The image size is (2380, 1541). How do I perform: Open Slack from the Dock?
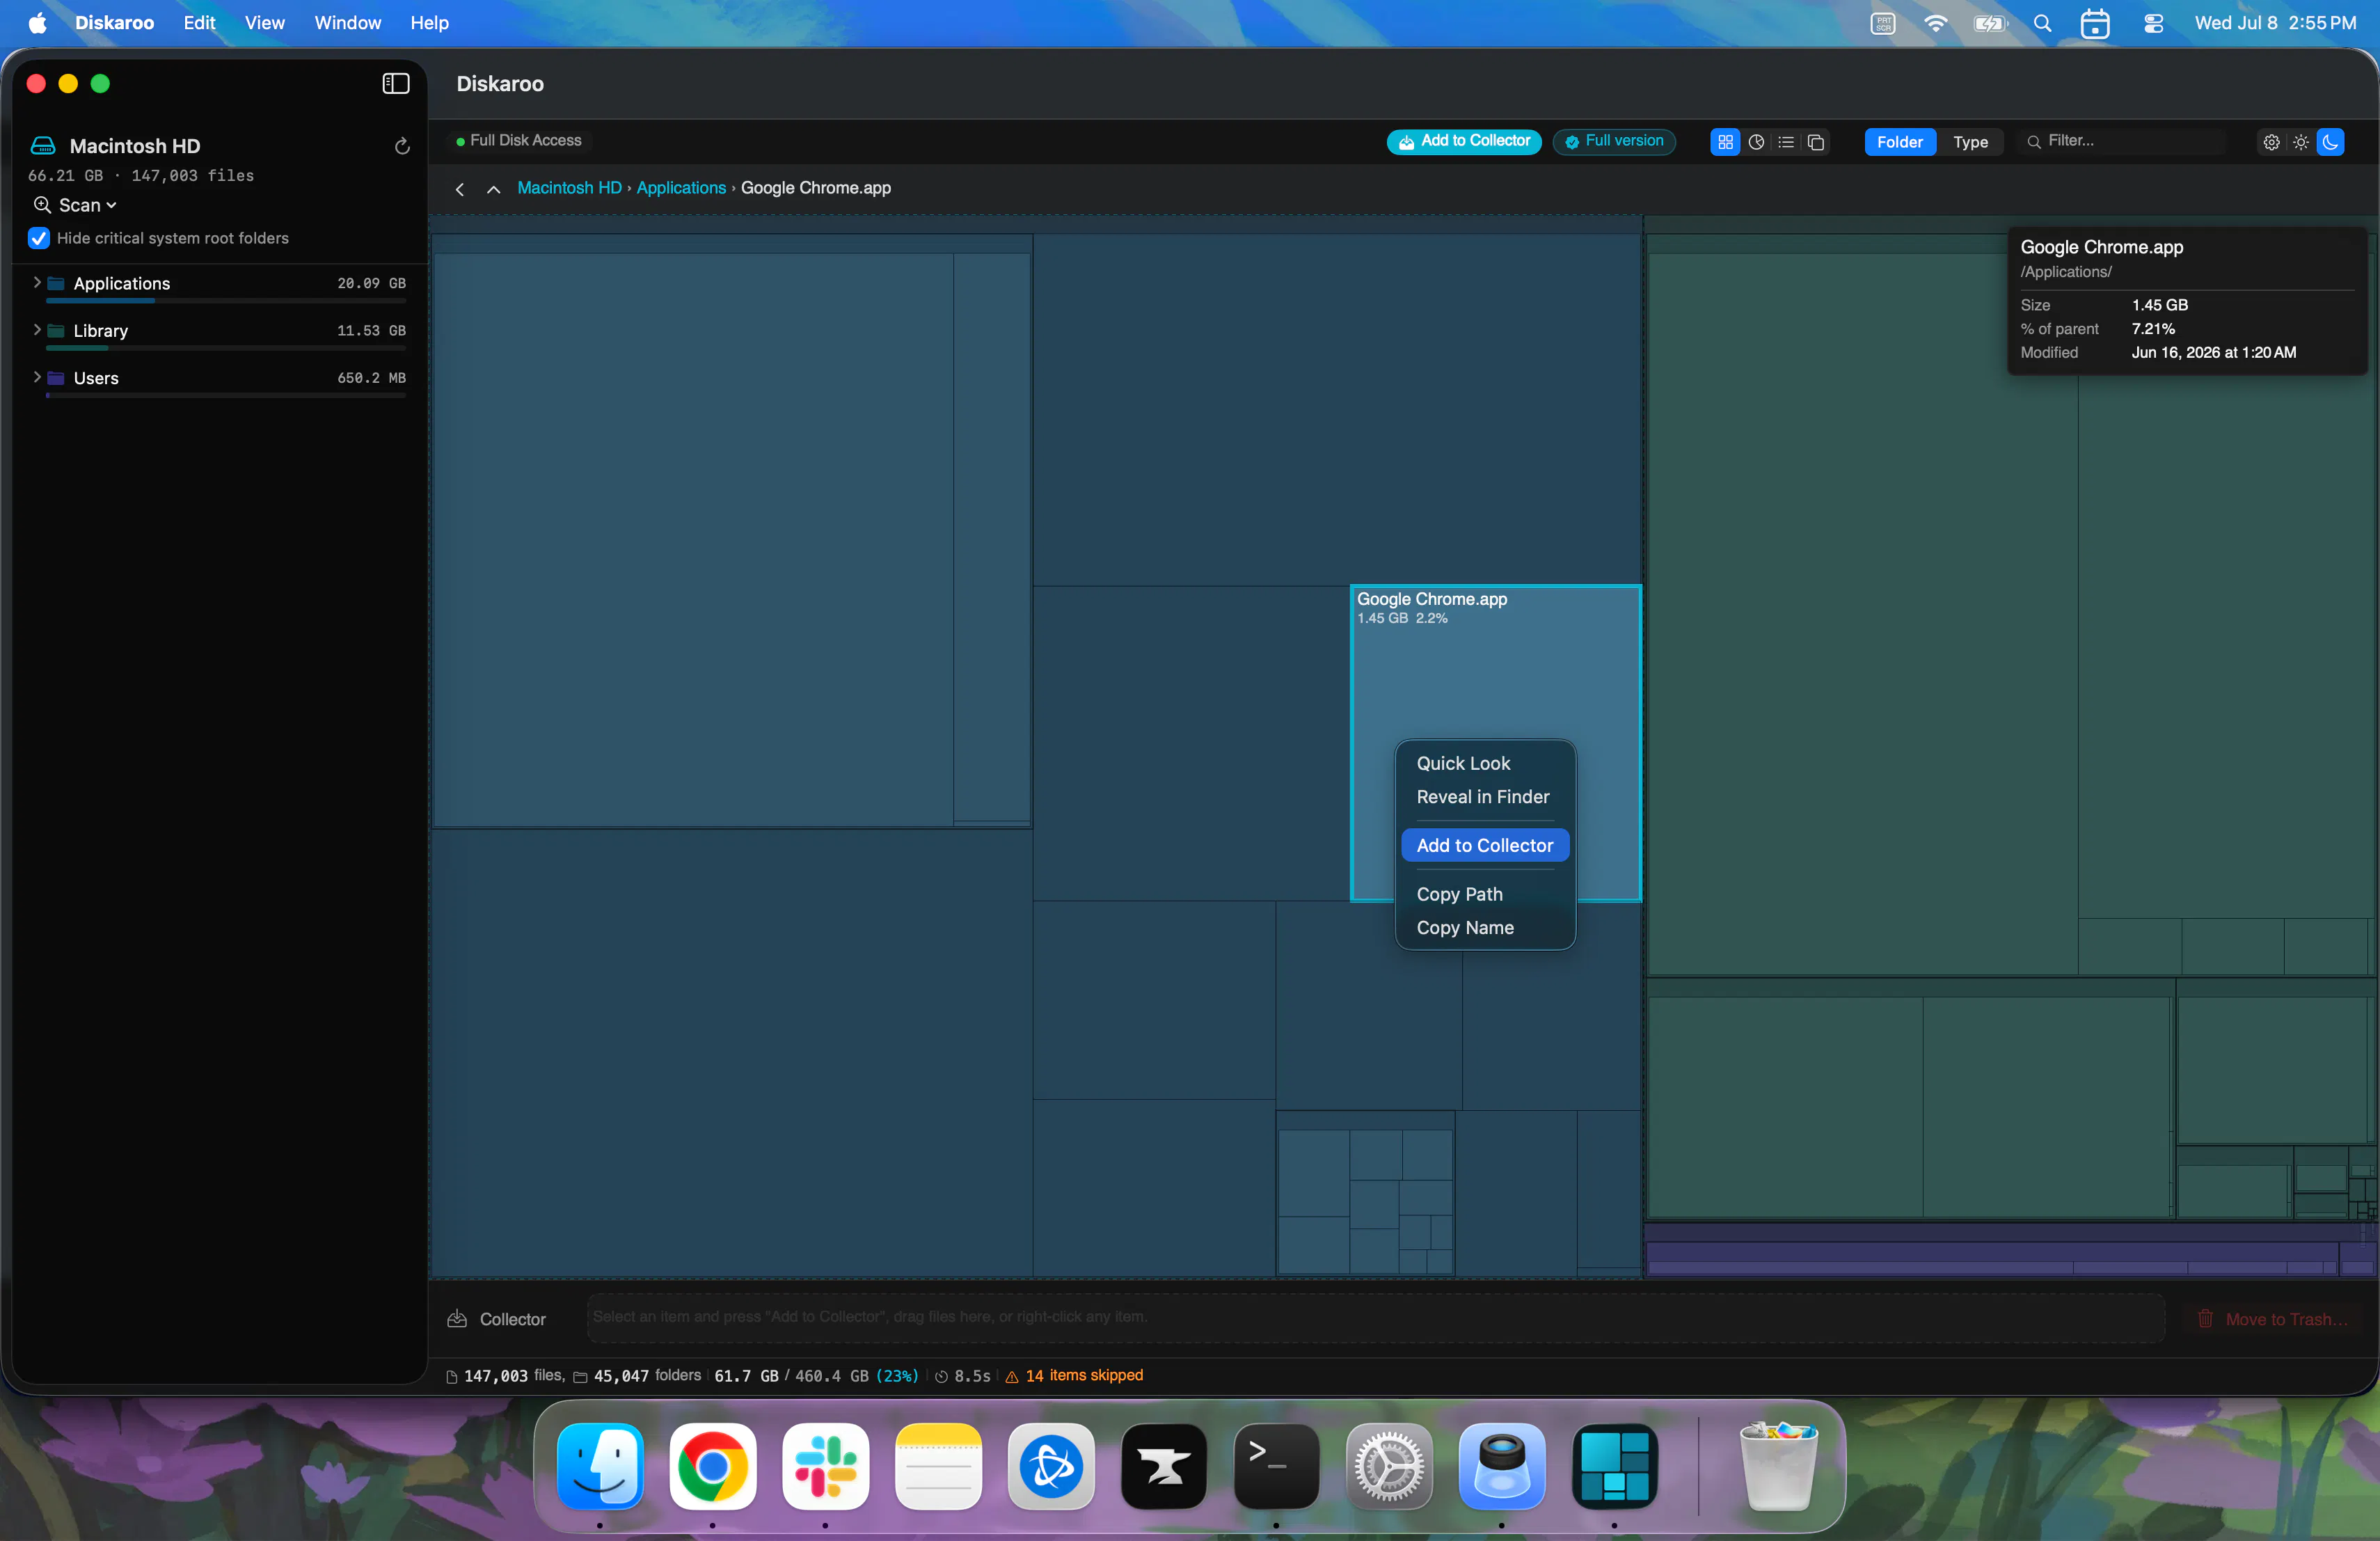(x=825, y=1466)
